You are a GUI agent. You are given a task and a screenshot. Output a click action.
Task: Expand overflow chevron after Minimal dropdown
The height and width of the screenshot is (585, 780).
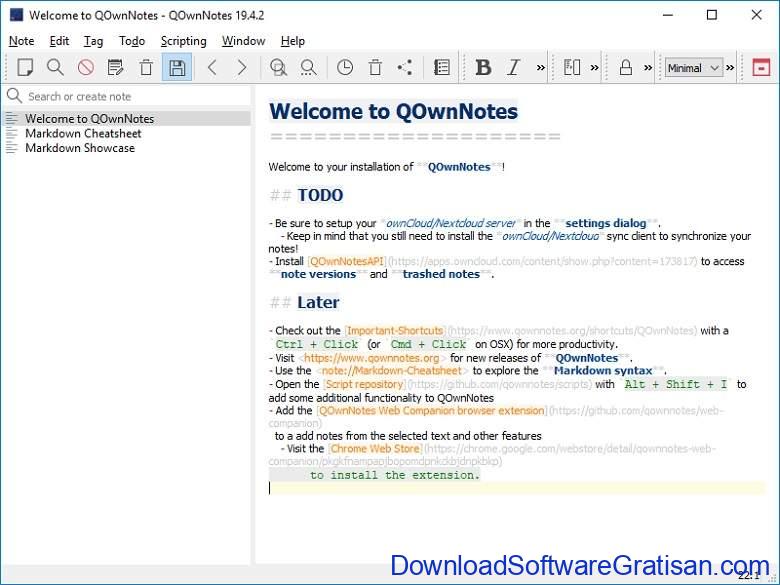(730, 68)
